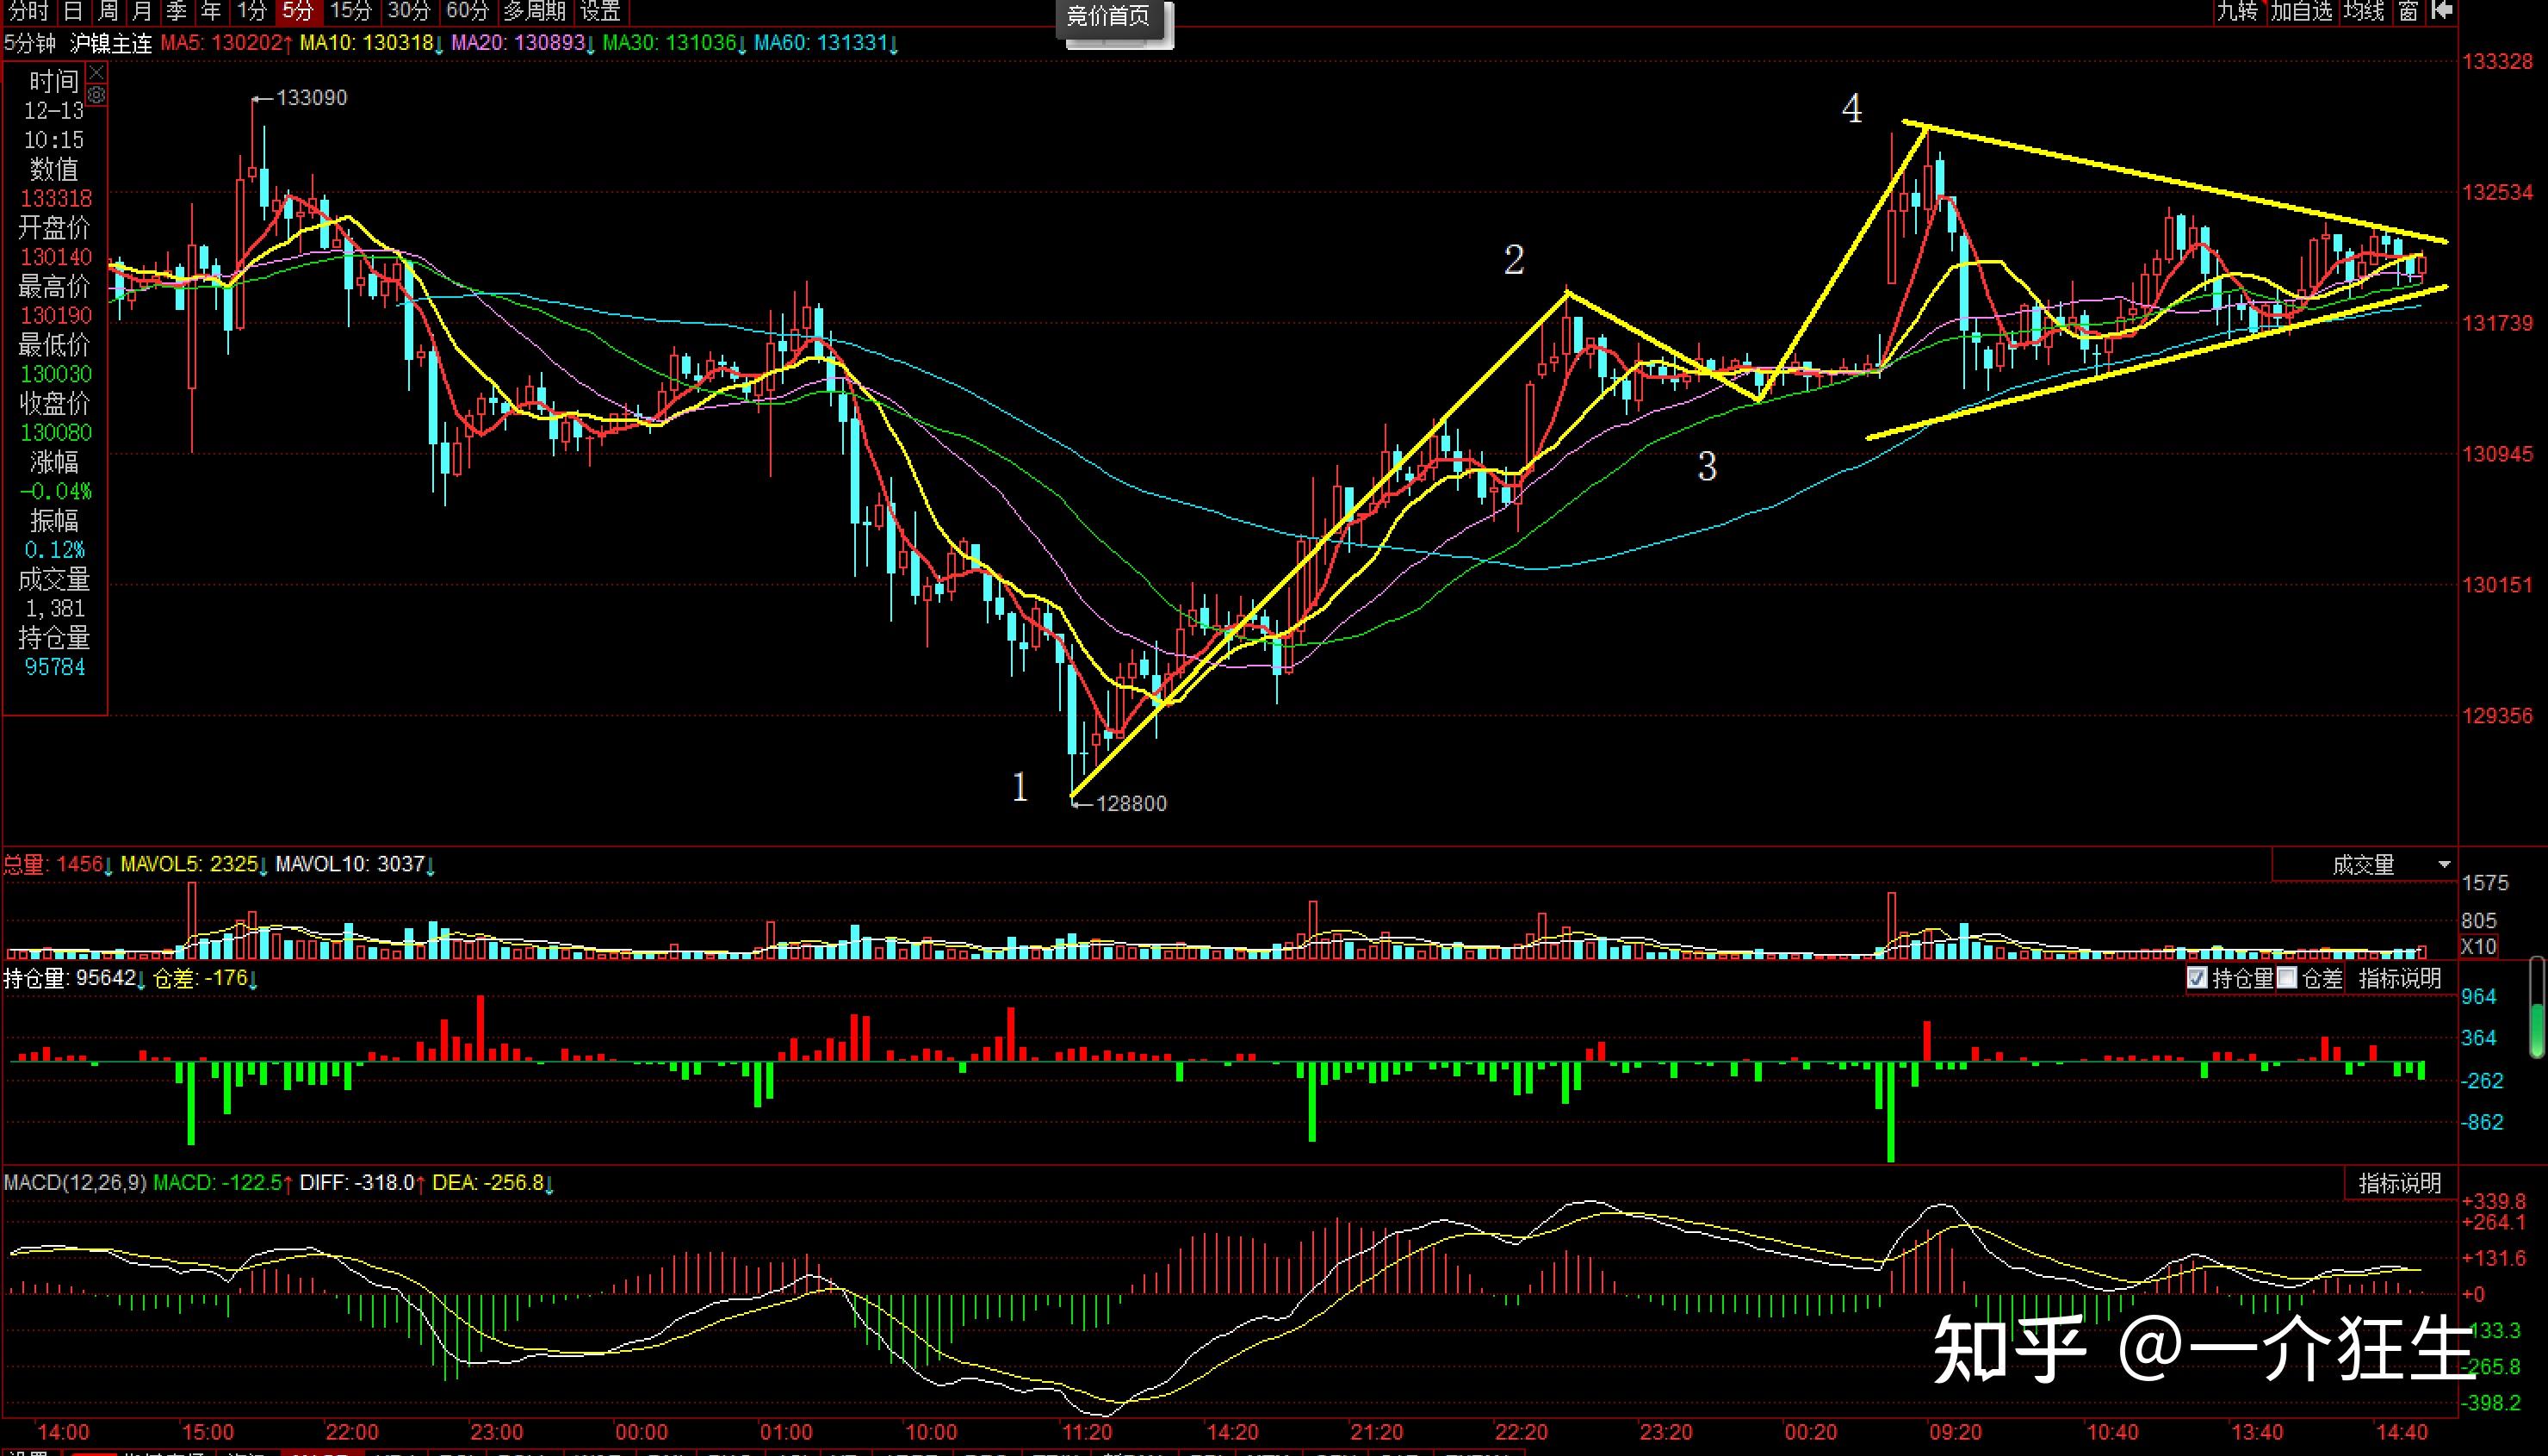Click 加自选 to add to watchlist
Screen dimensions: 2548x1456
[2301, 11]
